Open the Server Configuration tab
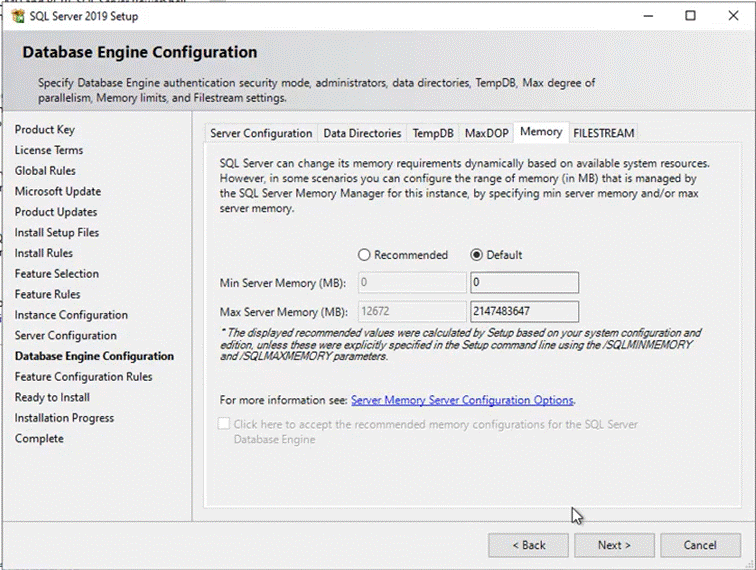This screenshot has width=756, height=570. tap(261, 133)
